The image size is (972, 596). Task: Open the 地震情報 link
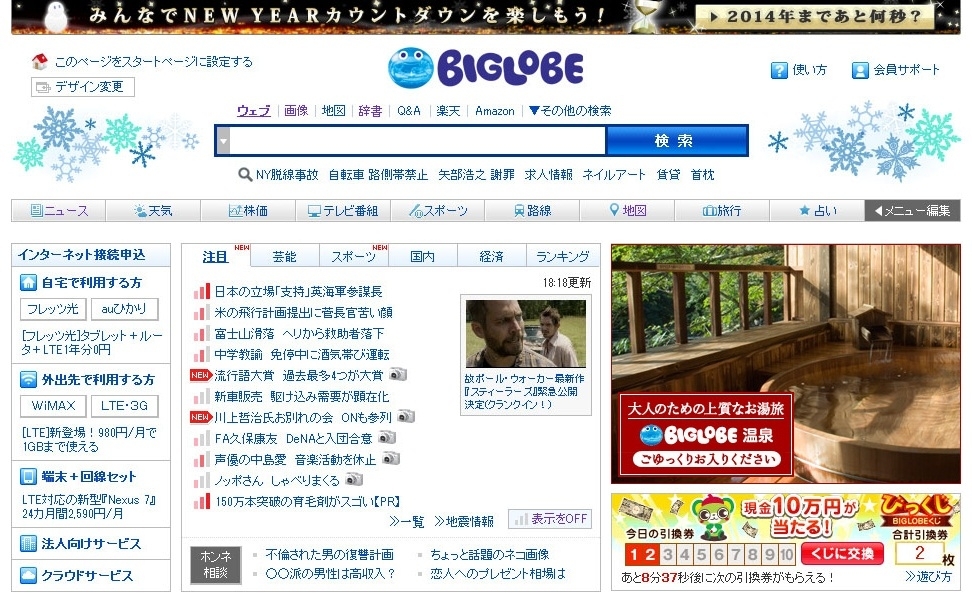(x=464, y=521)
